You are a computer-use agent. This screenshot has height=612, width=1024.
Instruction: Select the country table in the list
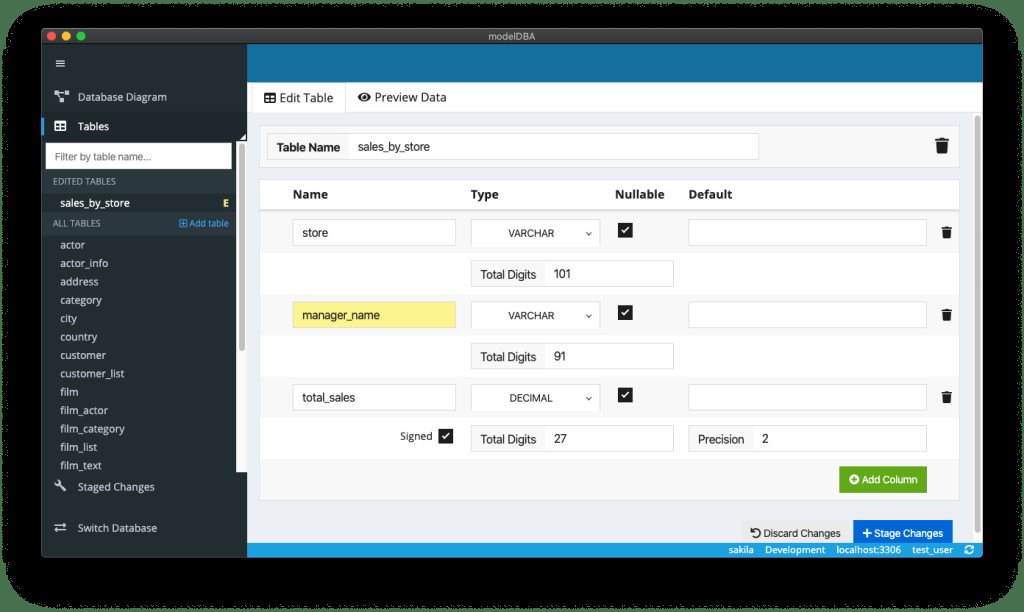(x=78, y=337)
